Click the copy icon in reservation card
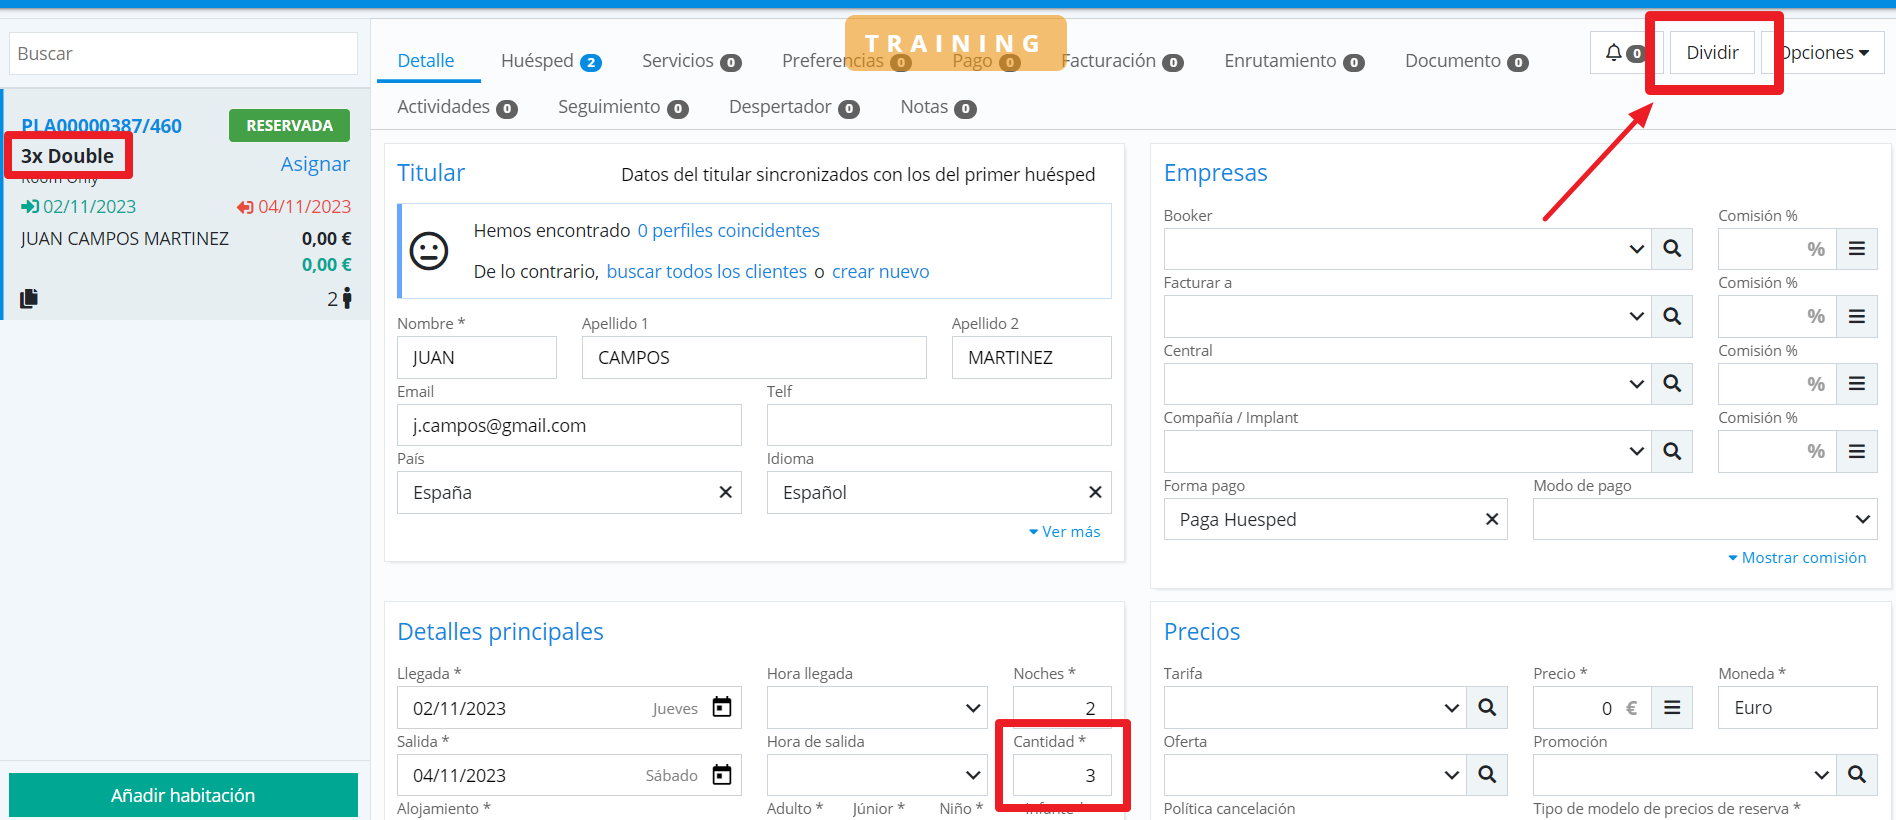Screen dimensions: 1896x820 (x=29, y=298)
